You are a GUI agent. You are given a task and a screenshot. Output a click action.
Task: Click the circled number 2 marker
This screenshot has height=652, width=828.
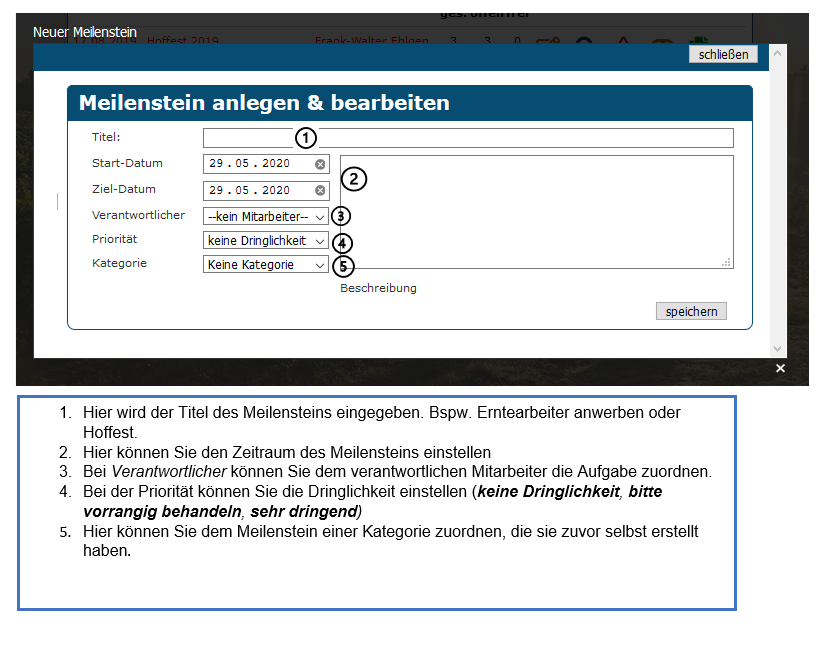point(354,180)
